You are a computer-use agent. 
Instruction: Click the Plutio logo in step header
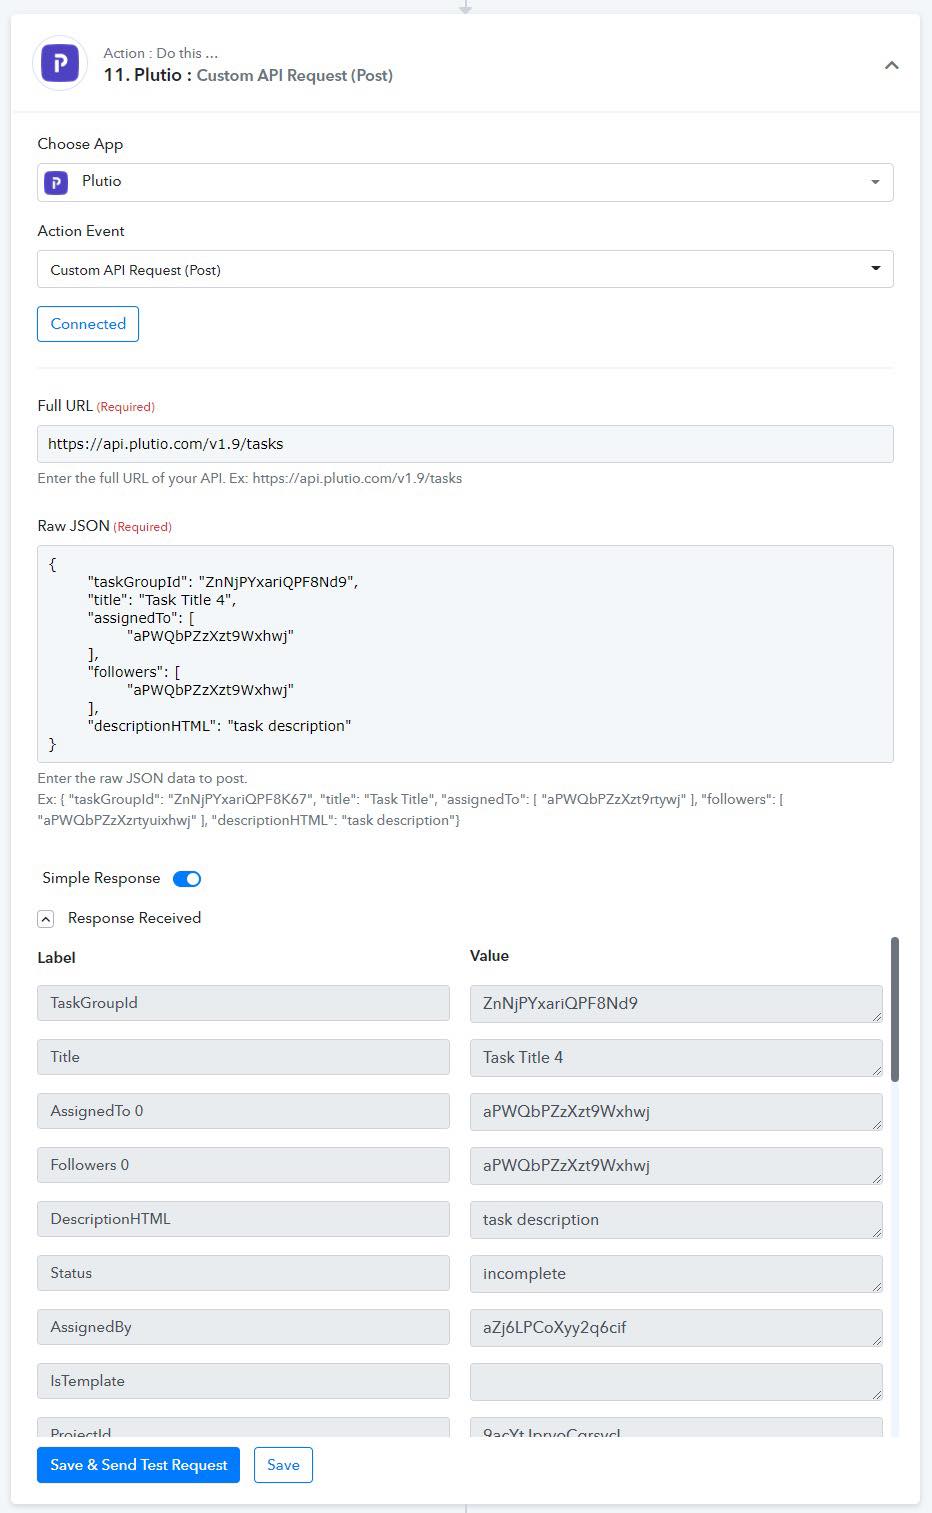(x=60, y=64)
